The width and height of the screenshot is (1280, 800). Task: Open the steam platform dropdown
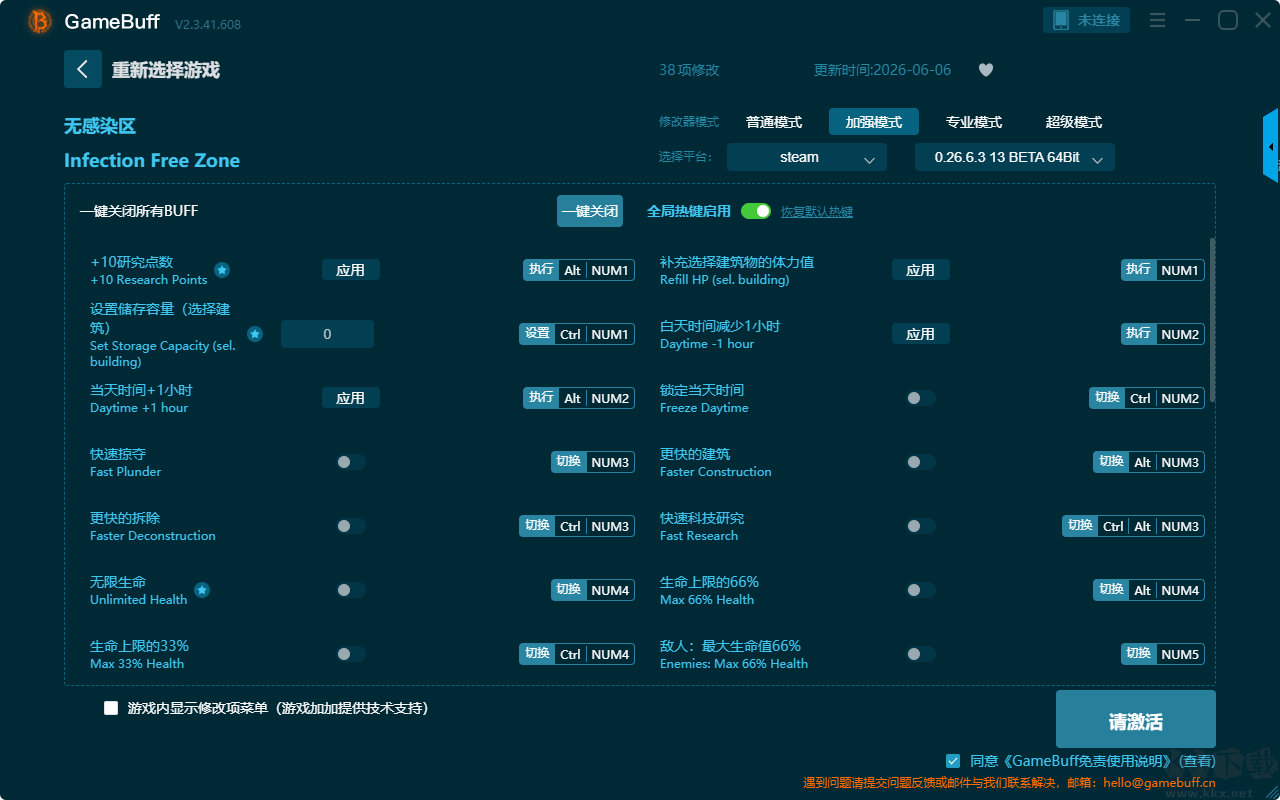pyautogui.click(x=807, y=157)
